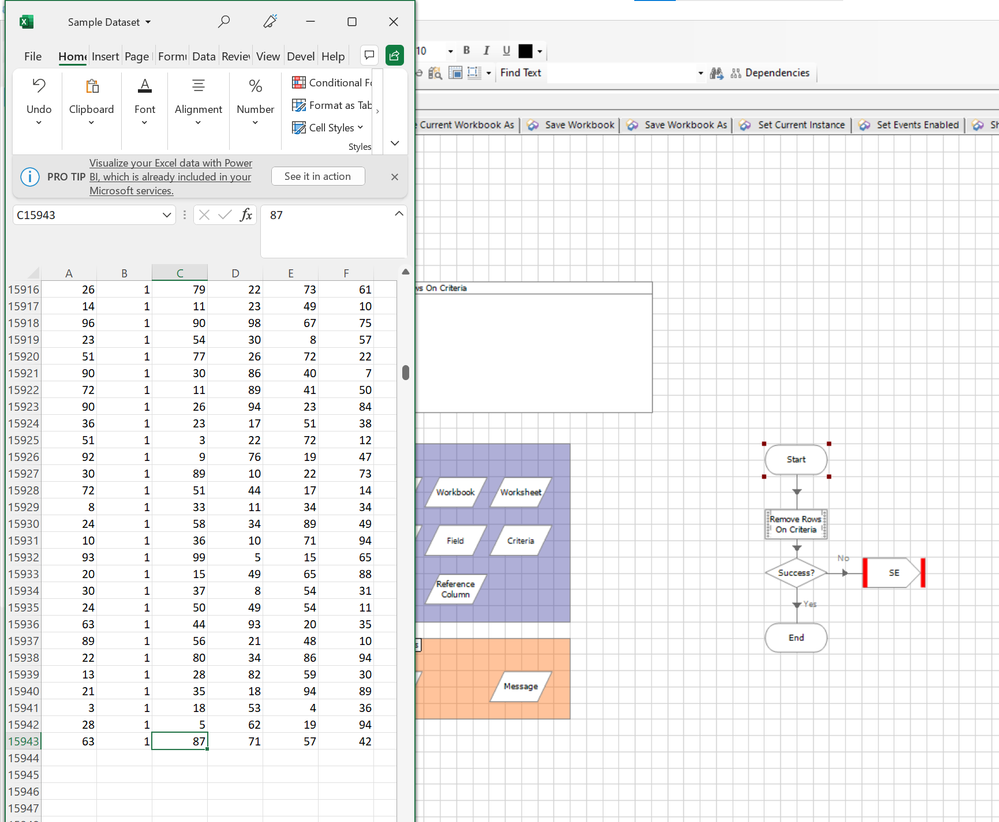This screenshot has height=822, width=999.
Task: Open the Alignment group
Action: [x=198, y=102]
